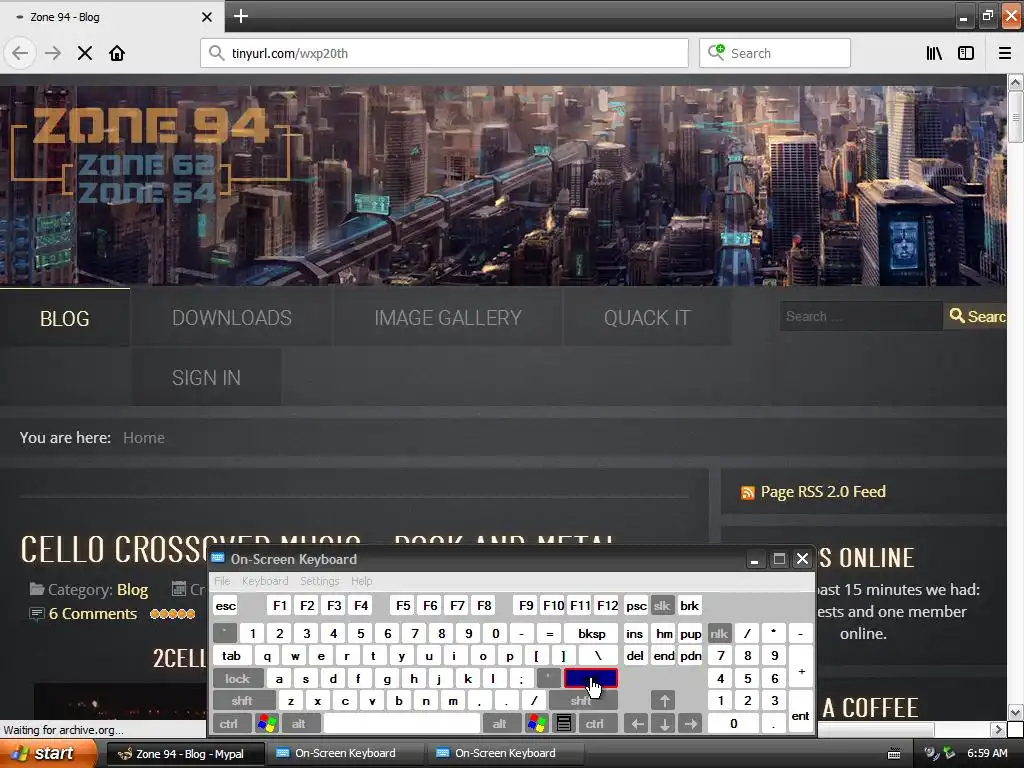Open the Page RSS 2.0 Feed link

tap(823, 492)
